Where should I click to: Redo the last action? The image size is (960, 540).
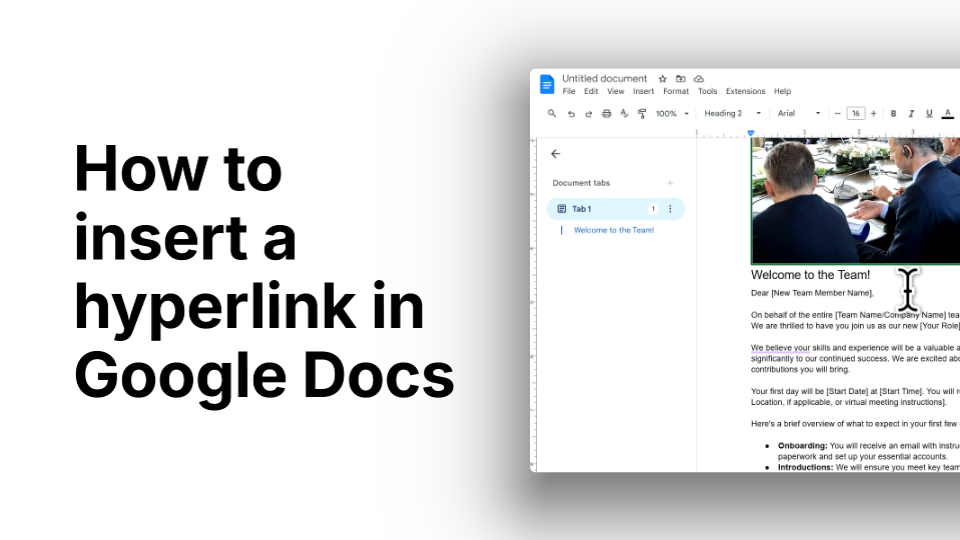tap(588, 113)
